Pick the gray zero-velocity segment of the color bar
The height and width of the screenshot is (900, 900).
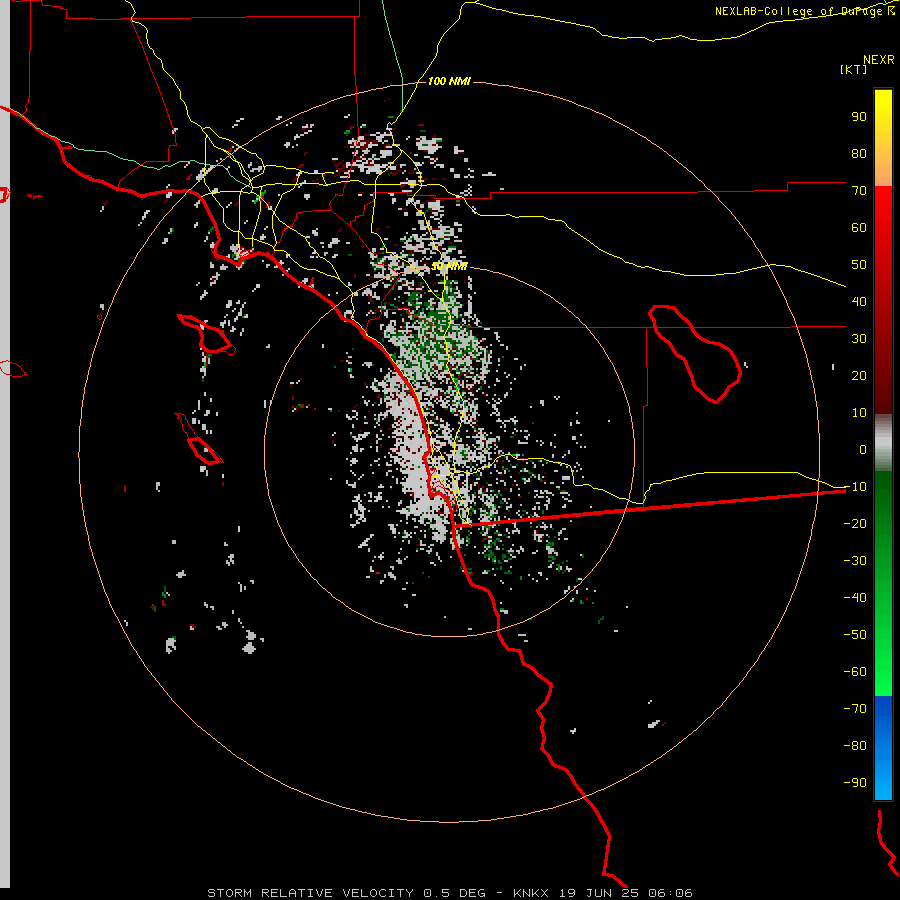883,443
